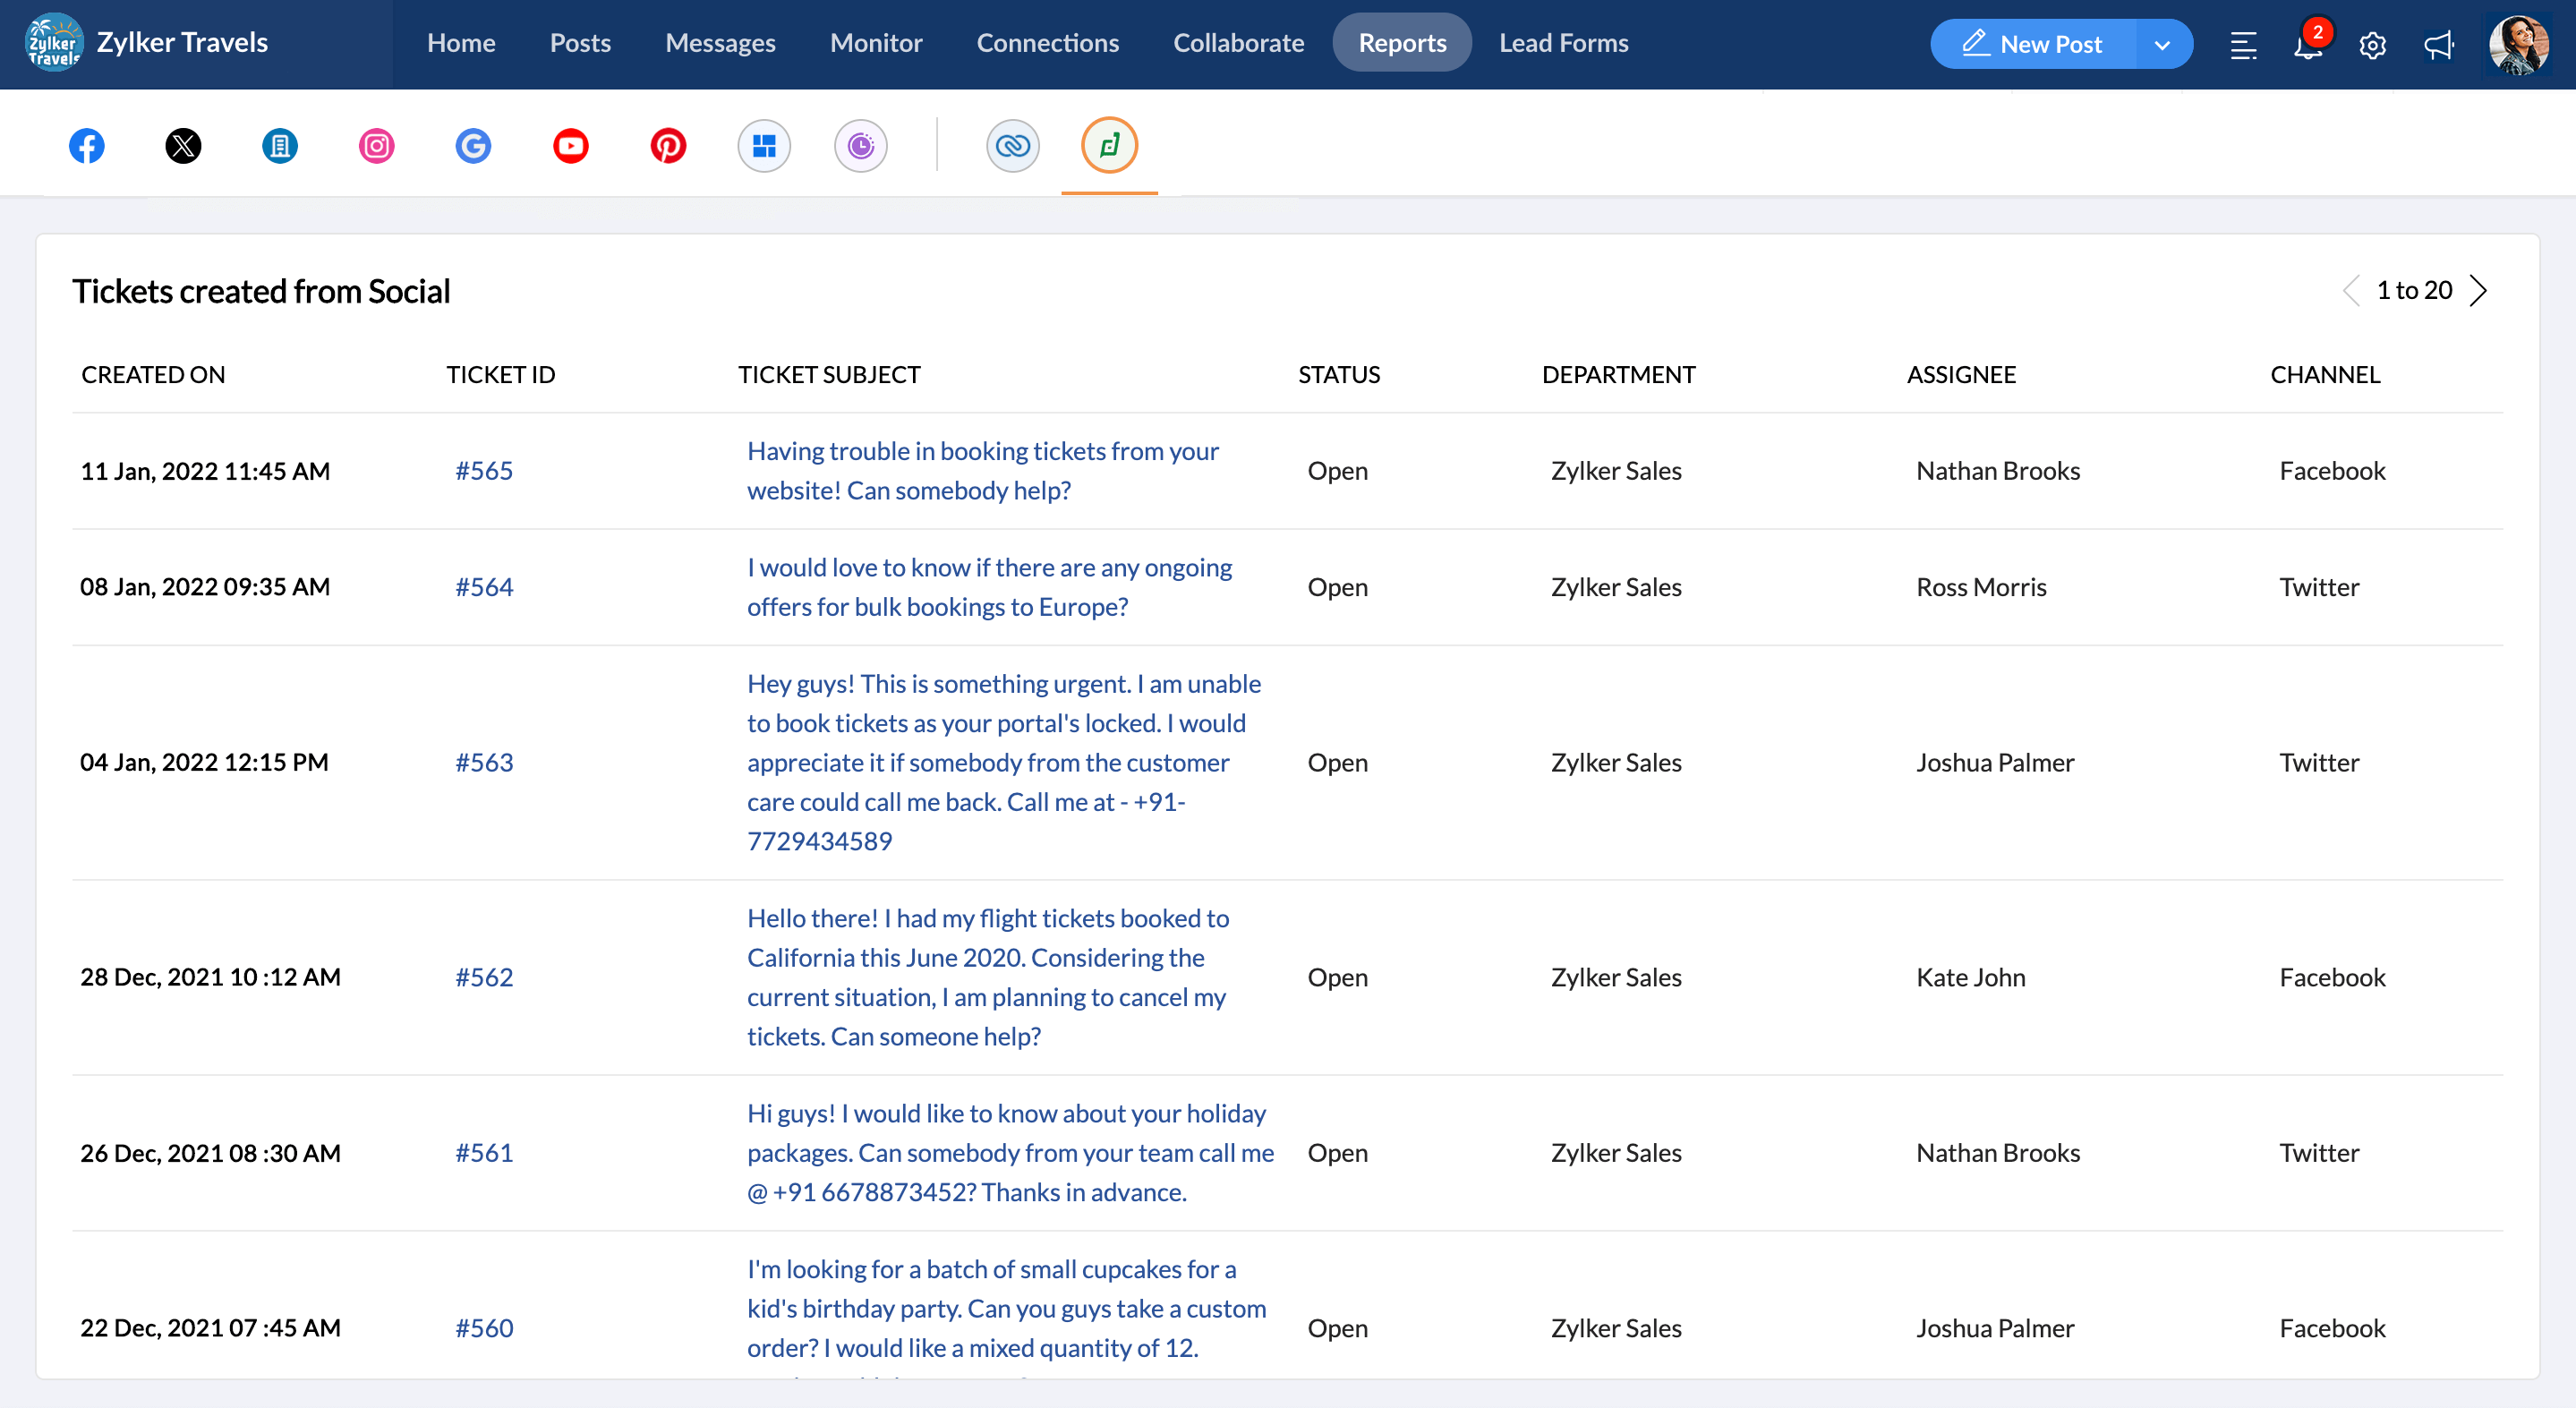Open the YouTube reports icon

pos(570,146)
